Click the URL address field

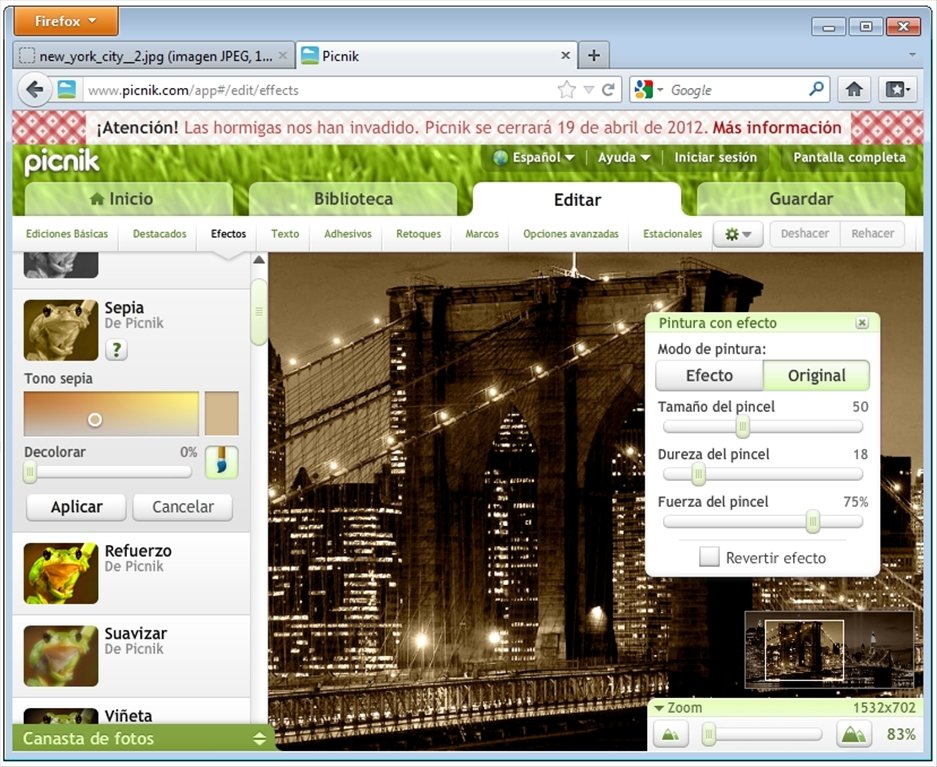(x=320, y=90)
